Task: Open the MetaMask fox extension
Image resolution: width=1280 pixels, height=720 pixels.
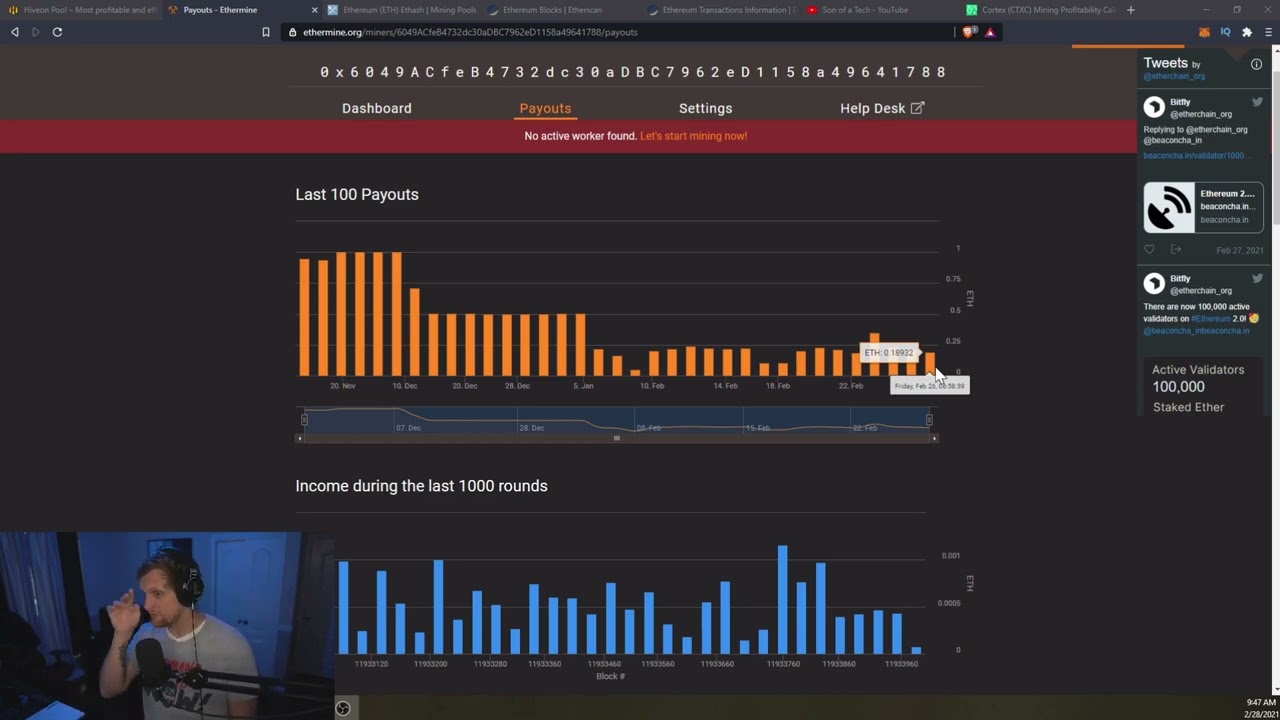Action: pyautogui.click(x=1204, y=32)
